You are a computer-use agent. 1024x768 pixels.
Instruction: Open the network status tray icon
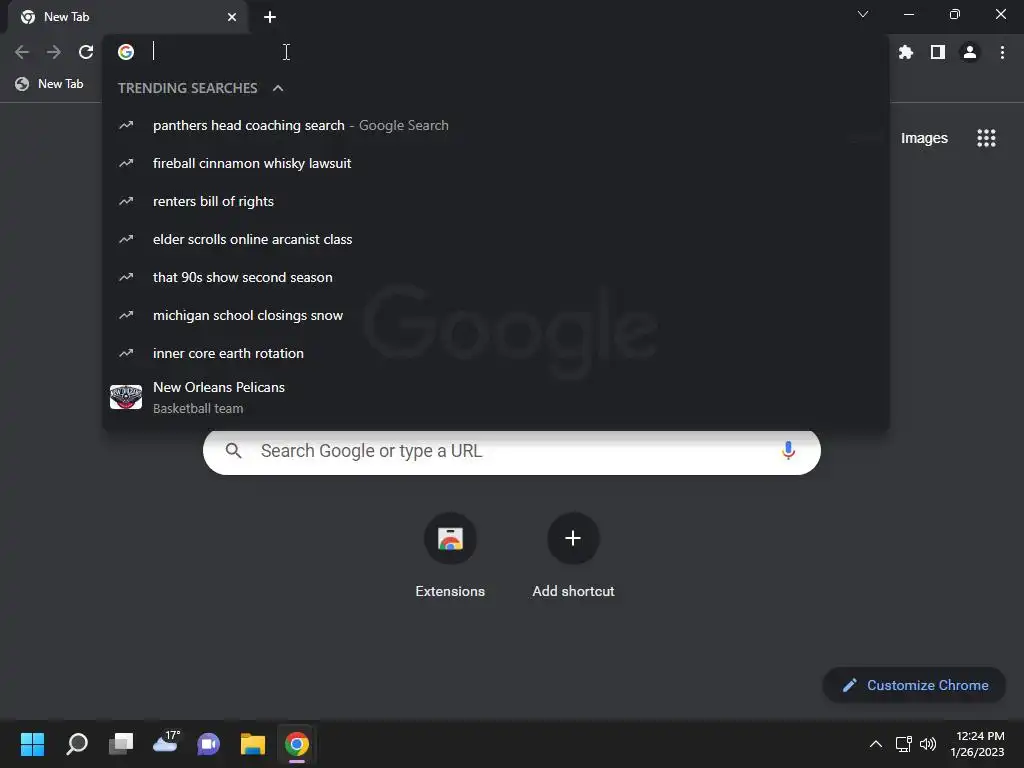coord(904,744)
